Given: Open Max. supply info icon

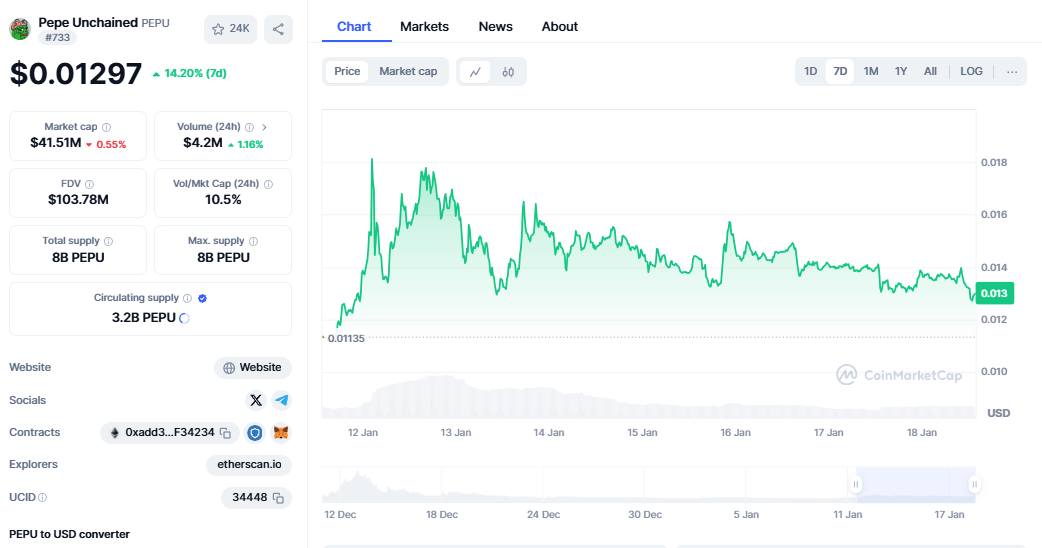Looking at the screenshot, I should tap(253, 241).
